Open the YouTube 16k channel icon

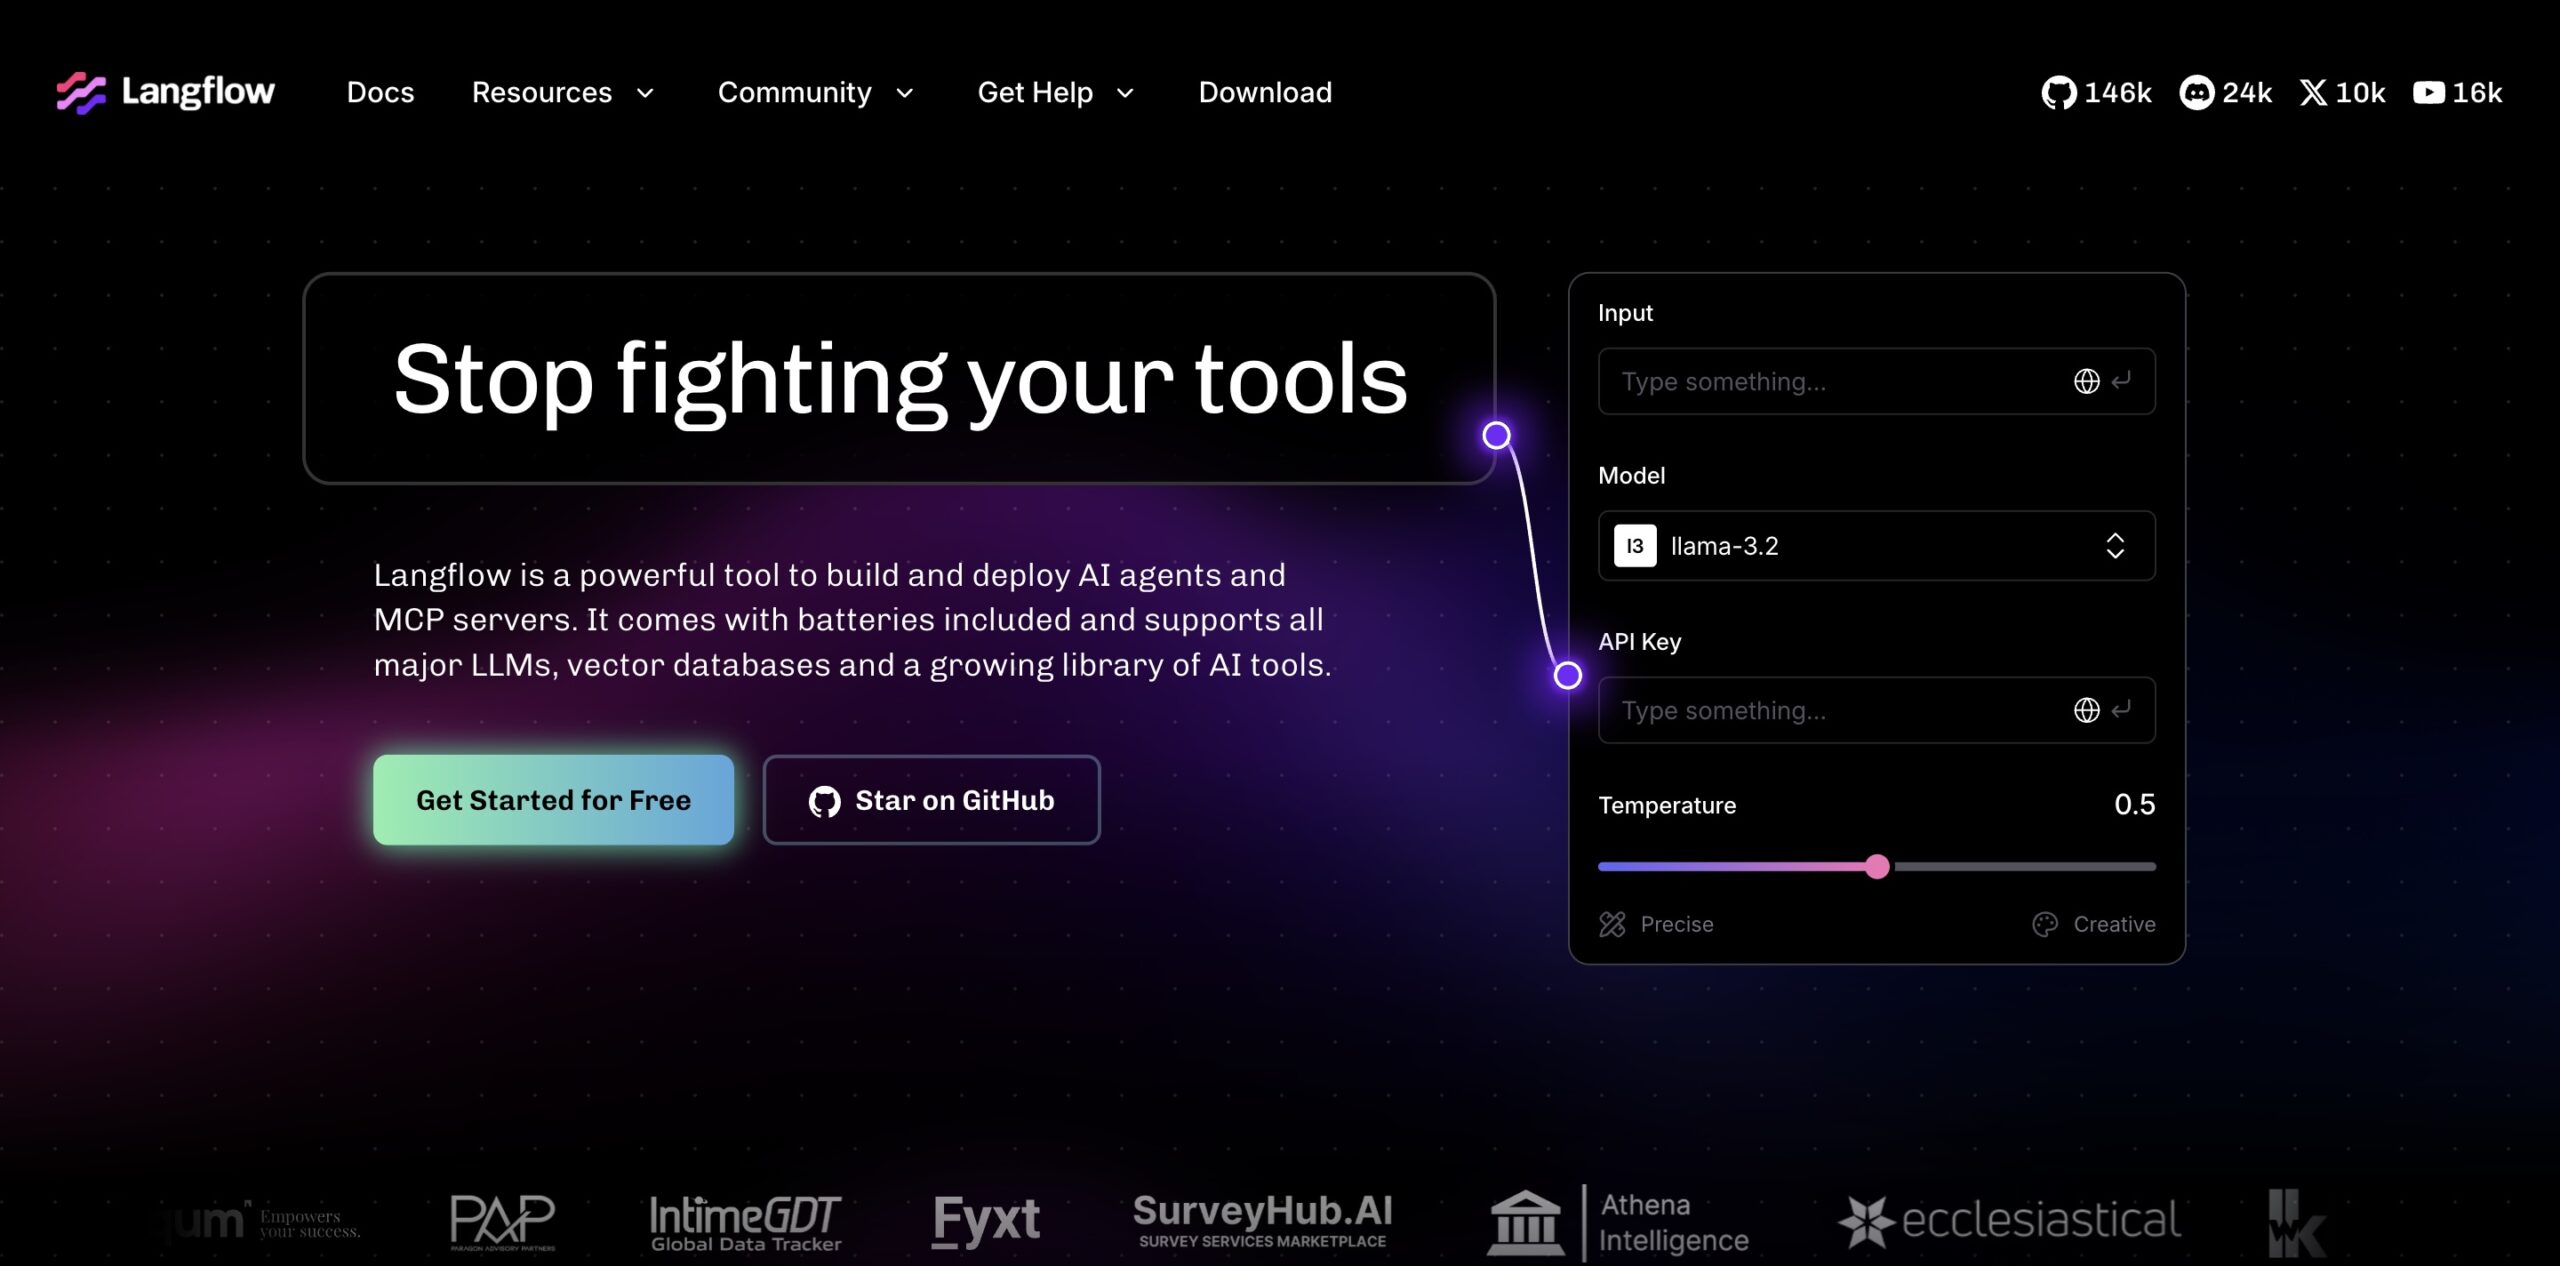coord(2428,93)
